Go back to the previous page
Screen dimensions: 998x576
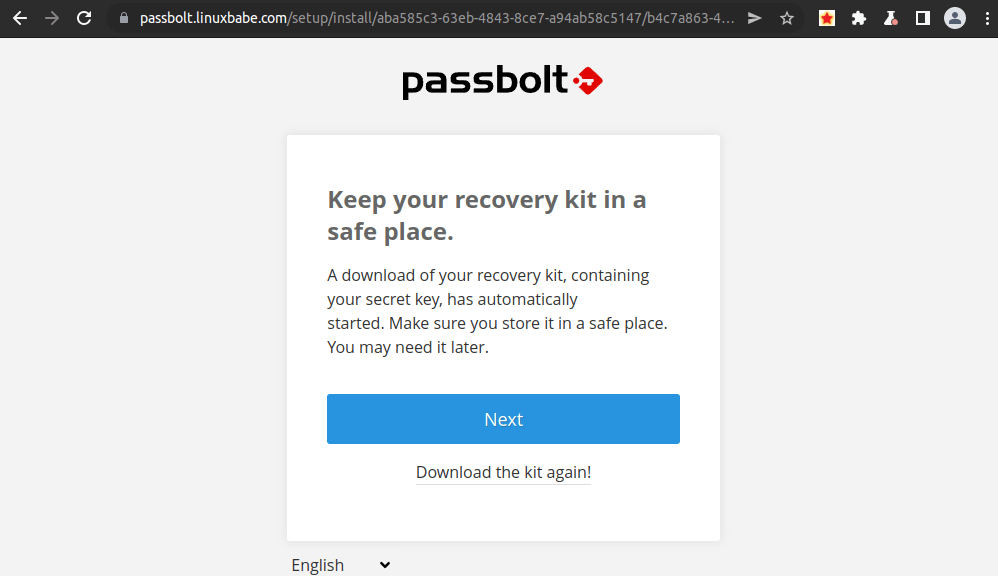[x=20, y=18]
